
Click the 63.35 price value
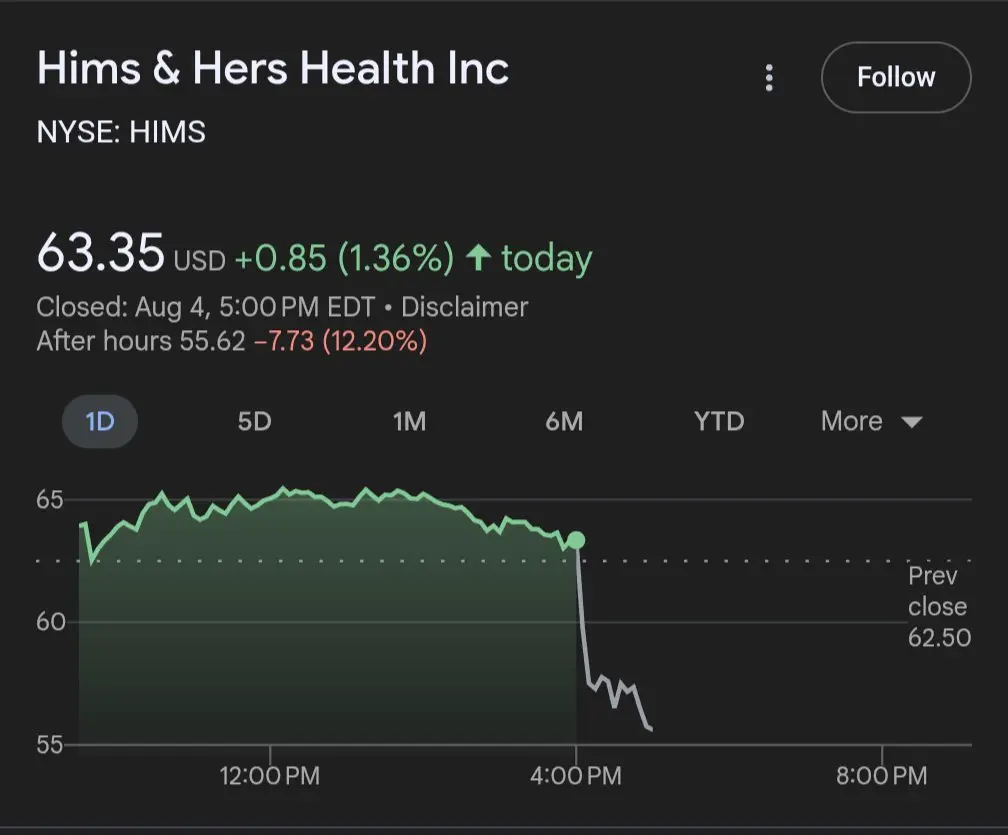[101, 253]
